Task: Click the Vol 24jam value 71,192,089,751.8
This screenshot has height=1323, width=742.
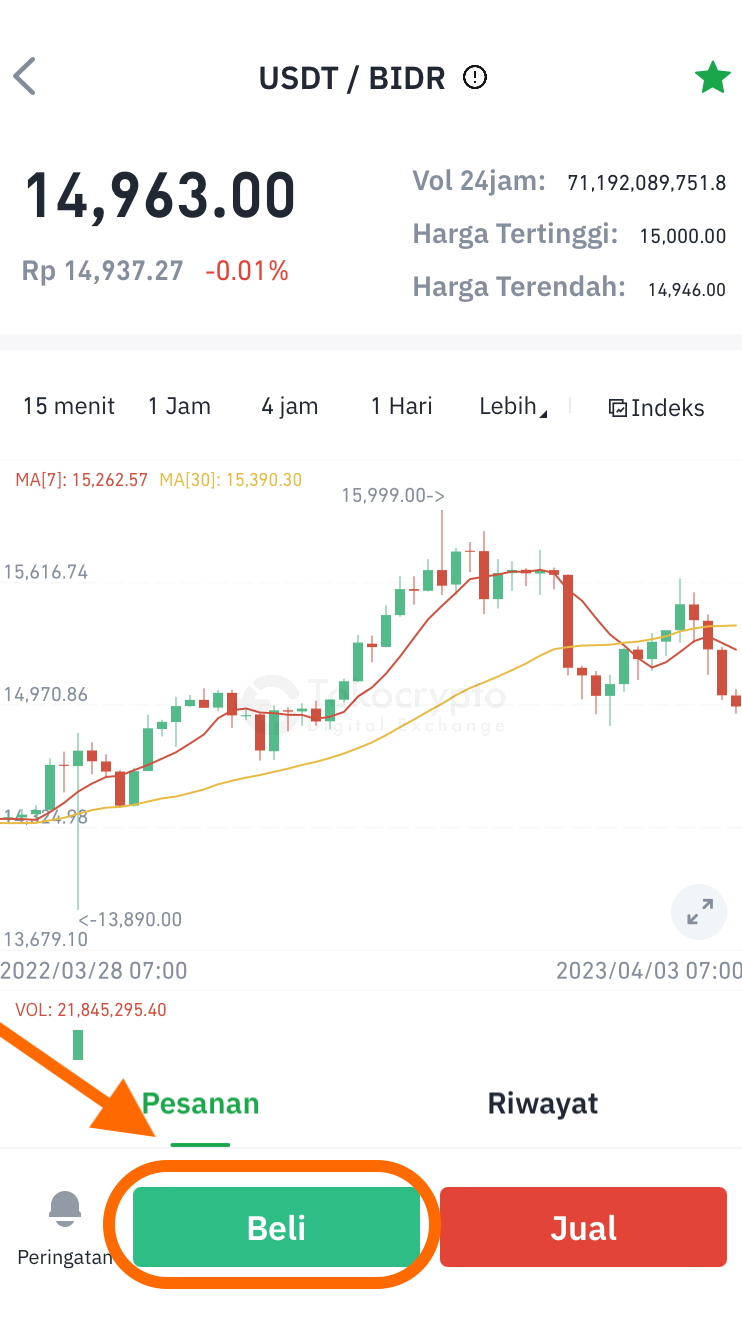Action: coord(646,183)
